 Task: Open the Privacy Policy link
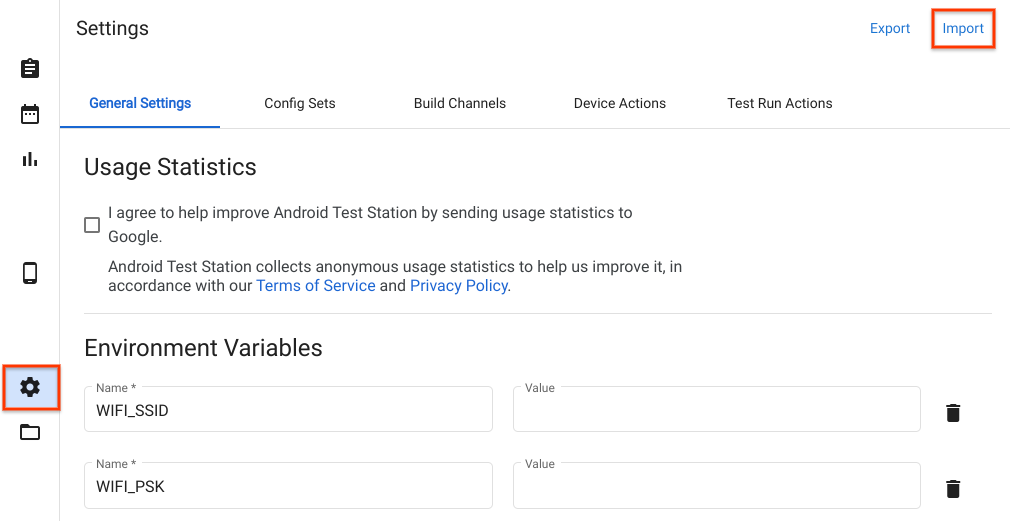click(x=459, y=286)
